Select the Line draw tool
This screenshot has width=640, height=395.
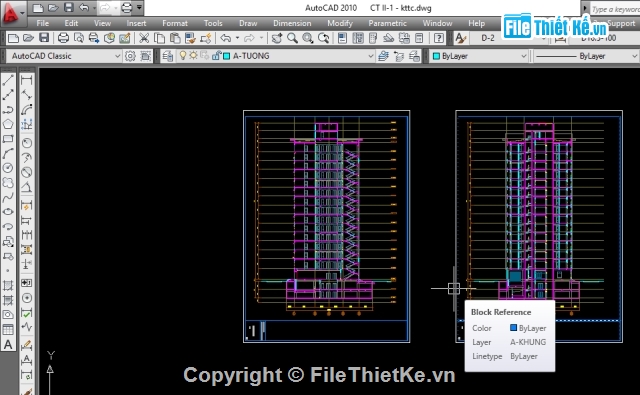click(x=8, y=80)
